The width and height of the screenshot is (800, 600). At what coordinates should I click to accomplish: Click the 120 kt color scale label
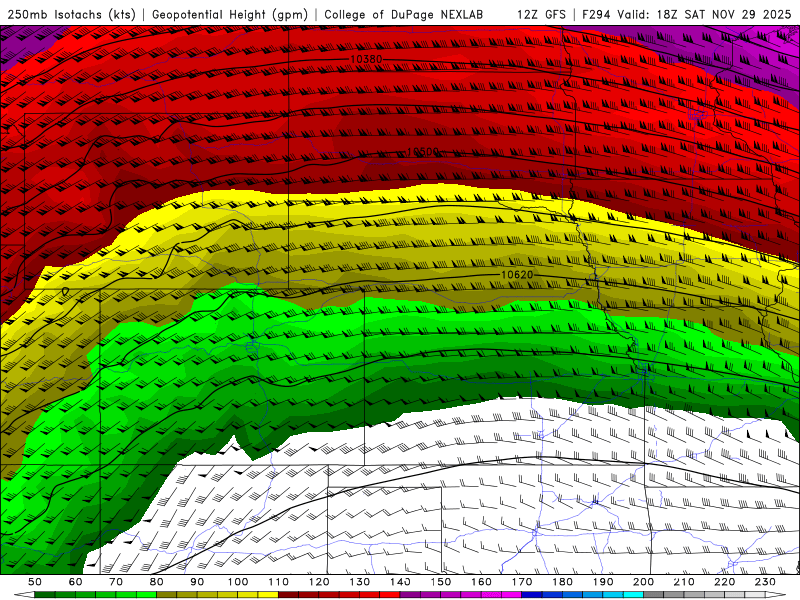pos(319,582)
